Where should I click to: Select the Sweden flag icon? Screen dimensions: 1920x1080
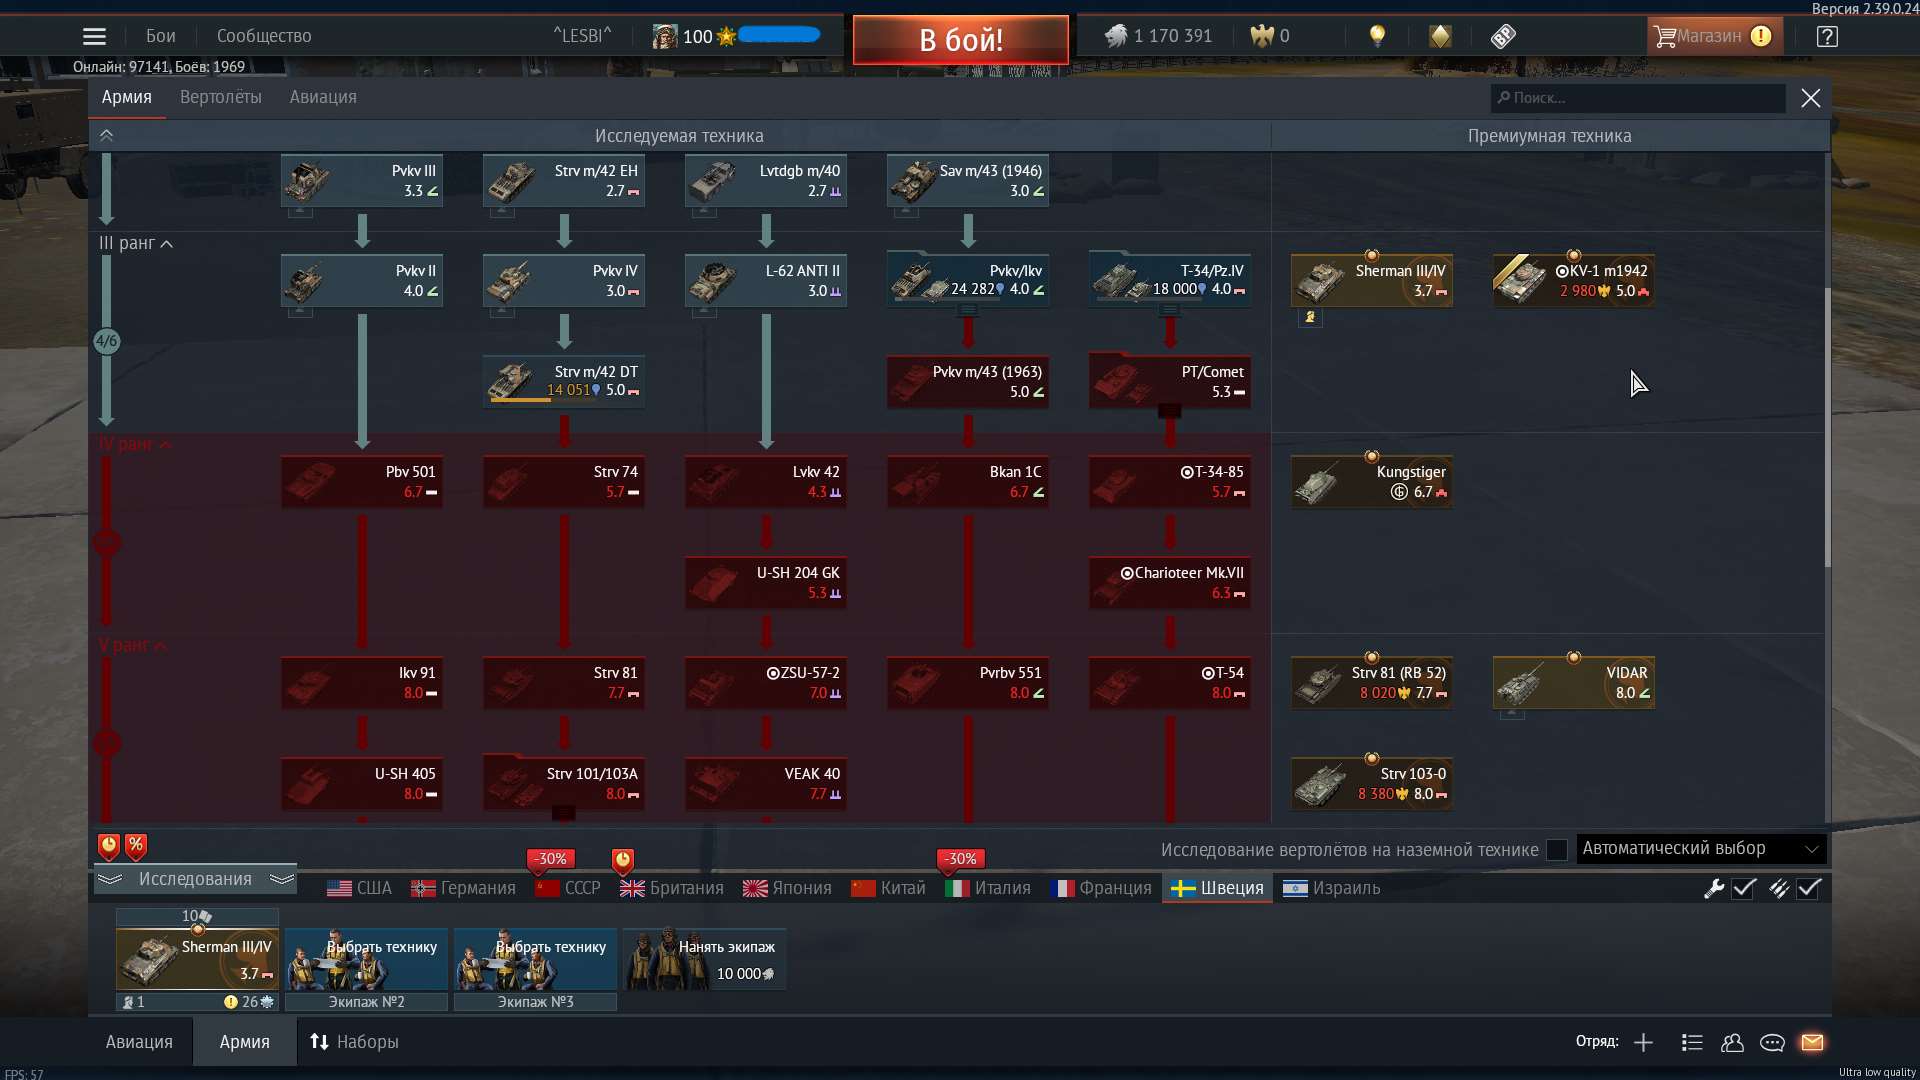click(x=1183, y=888)
